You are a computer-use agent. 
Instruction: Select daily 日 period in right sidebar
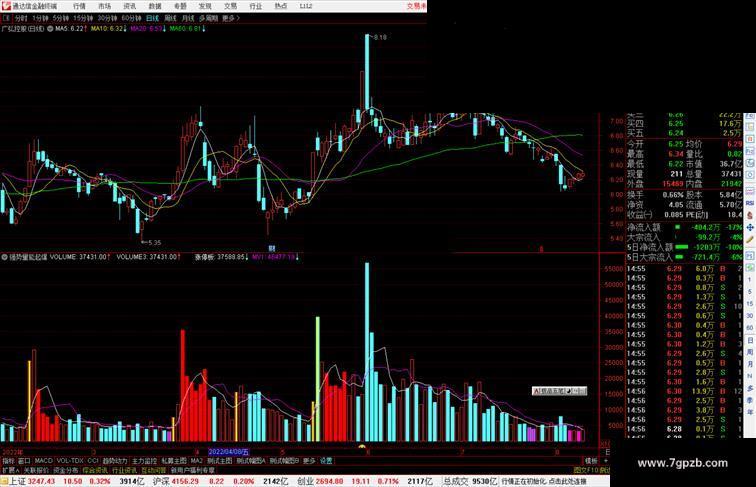coord(750,340)
